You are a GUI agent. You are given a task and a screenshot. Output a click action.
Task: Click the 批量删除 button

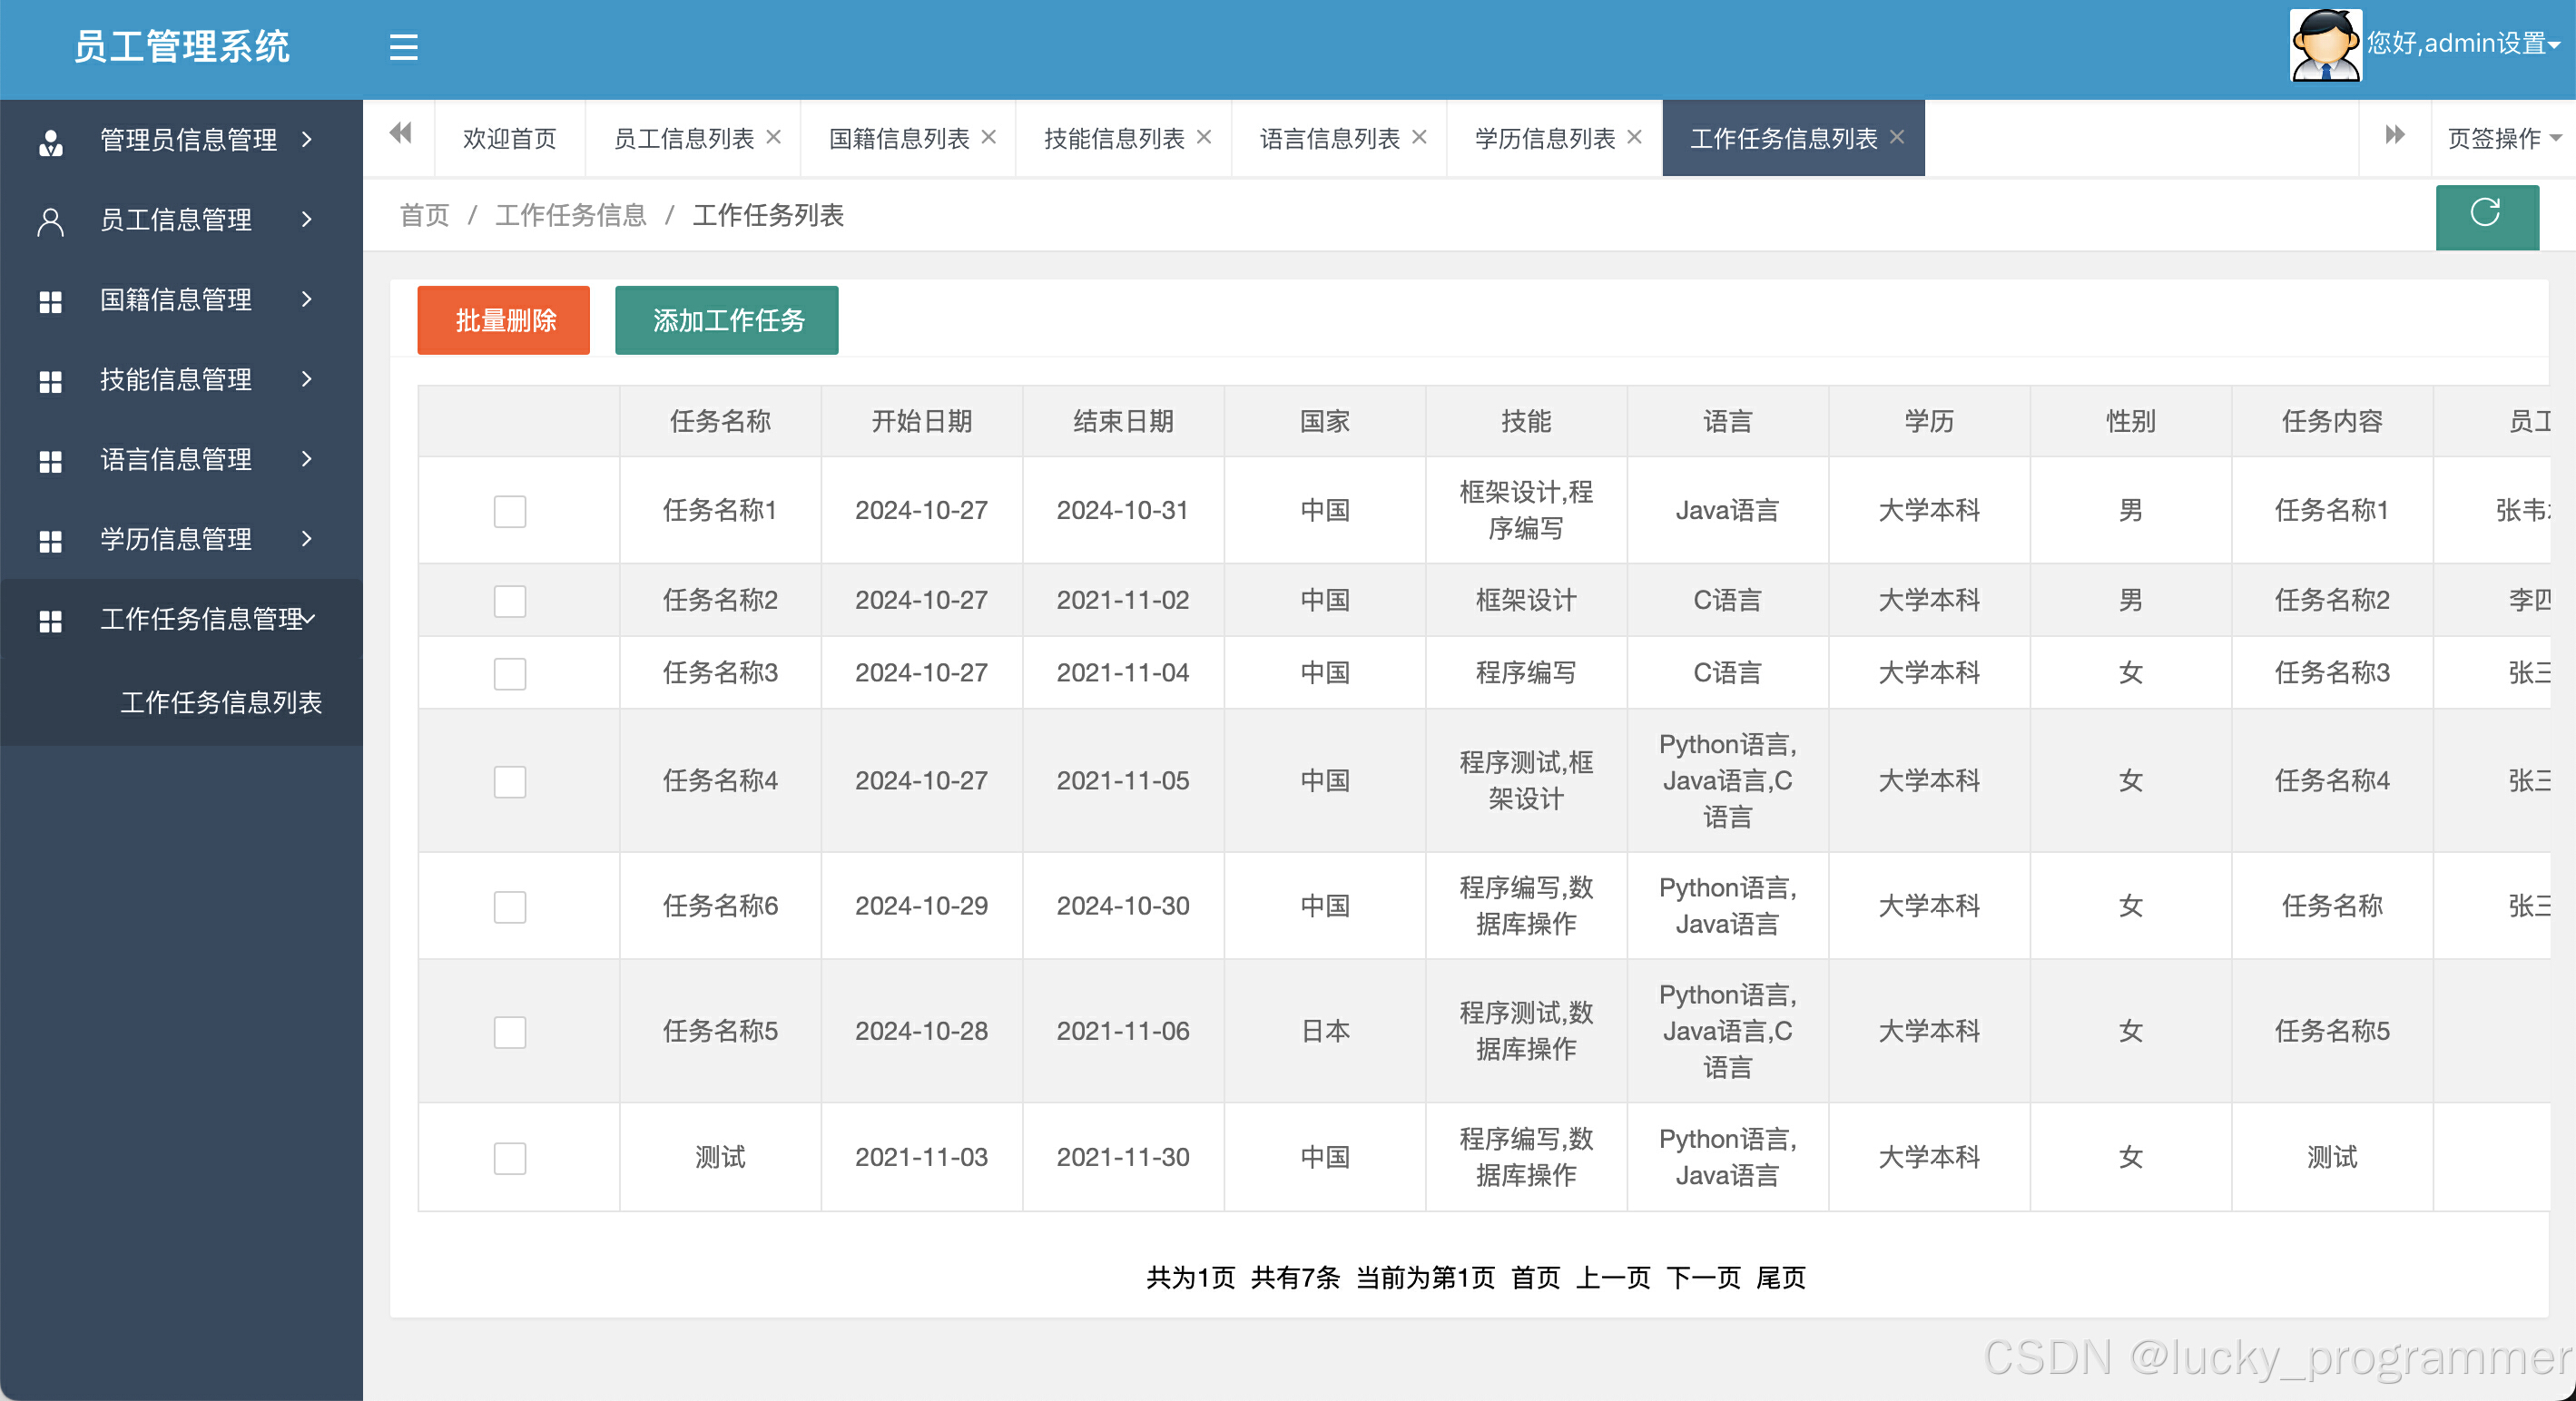click(504, 320)
